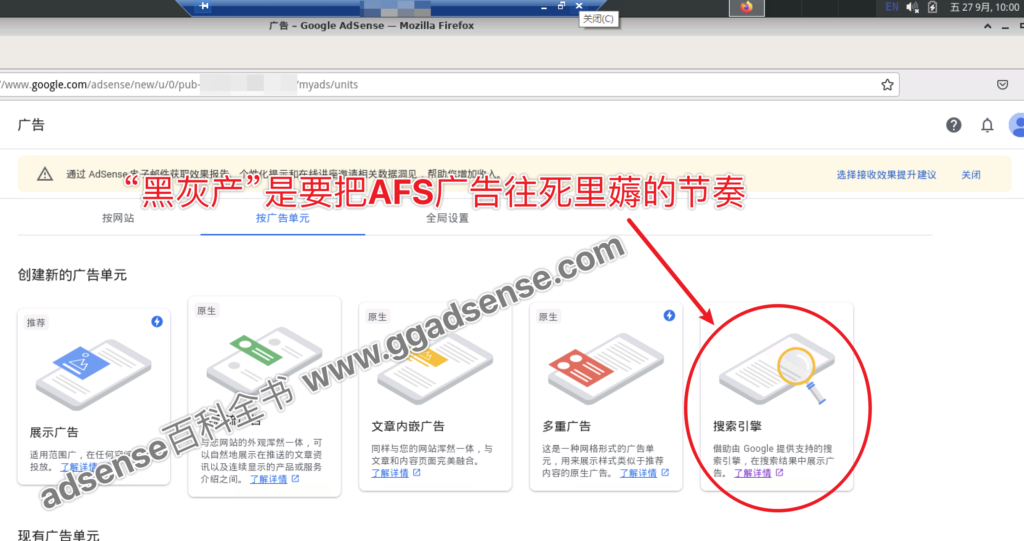The image size is (1024, 541).
Task: Select the 搜索引擎 magnifier illustration
Action: point(776,368)
